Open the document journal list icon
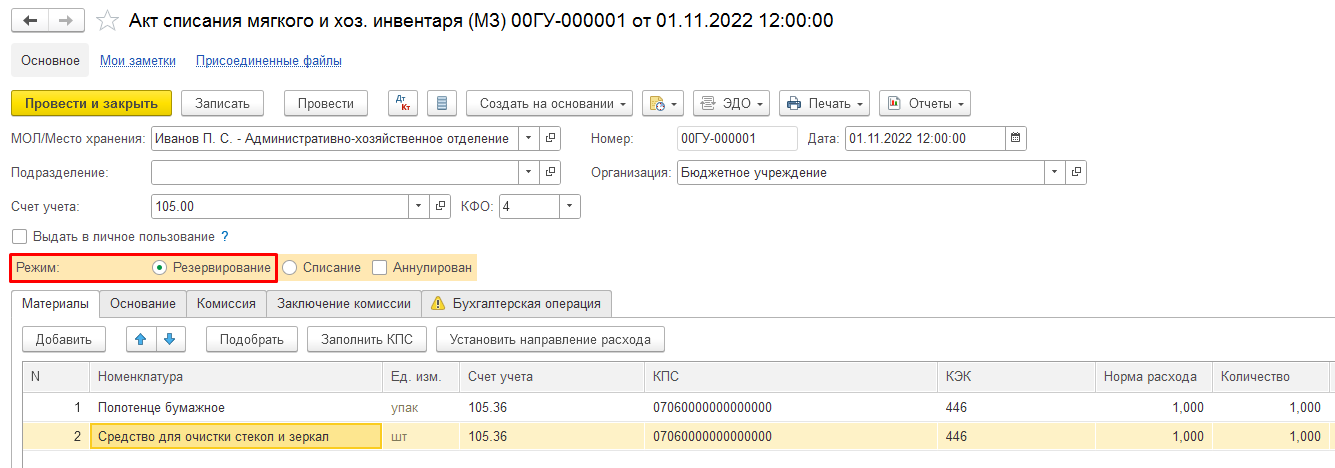Viewport: 1335px width, 468px height. click(442, 103)
